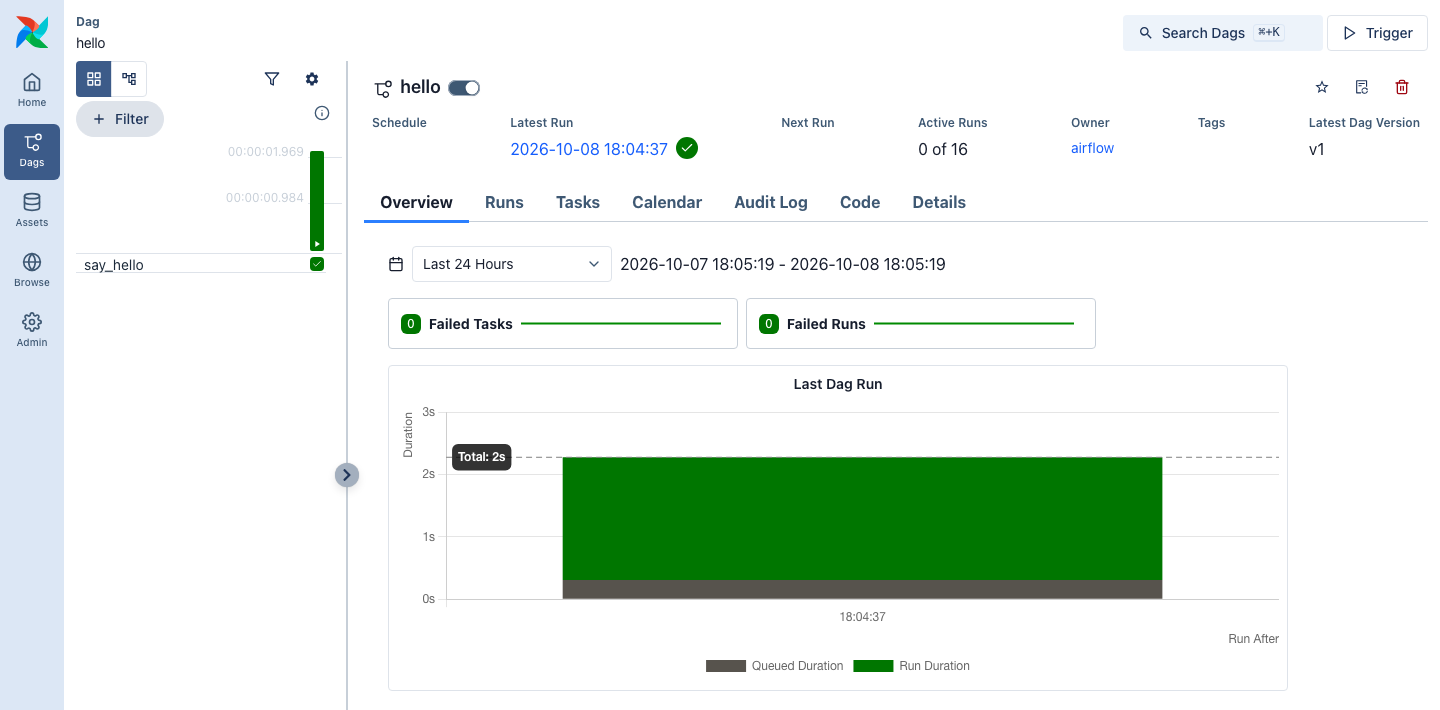Open the Dags sidebar item

(32, 151)
